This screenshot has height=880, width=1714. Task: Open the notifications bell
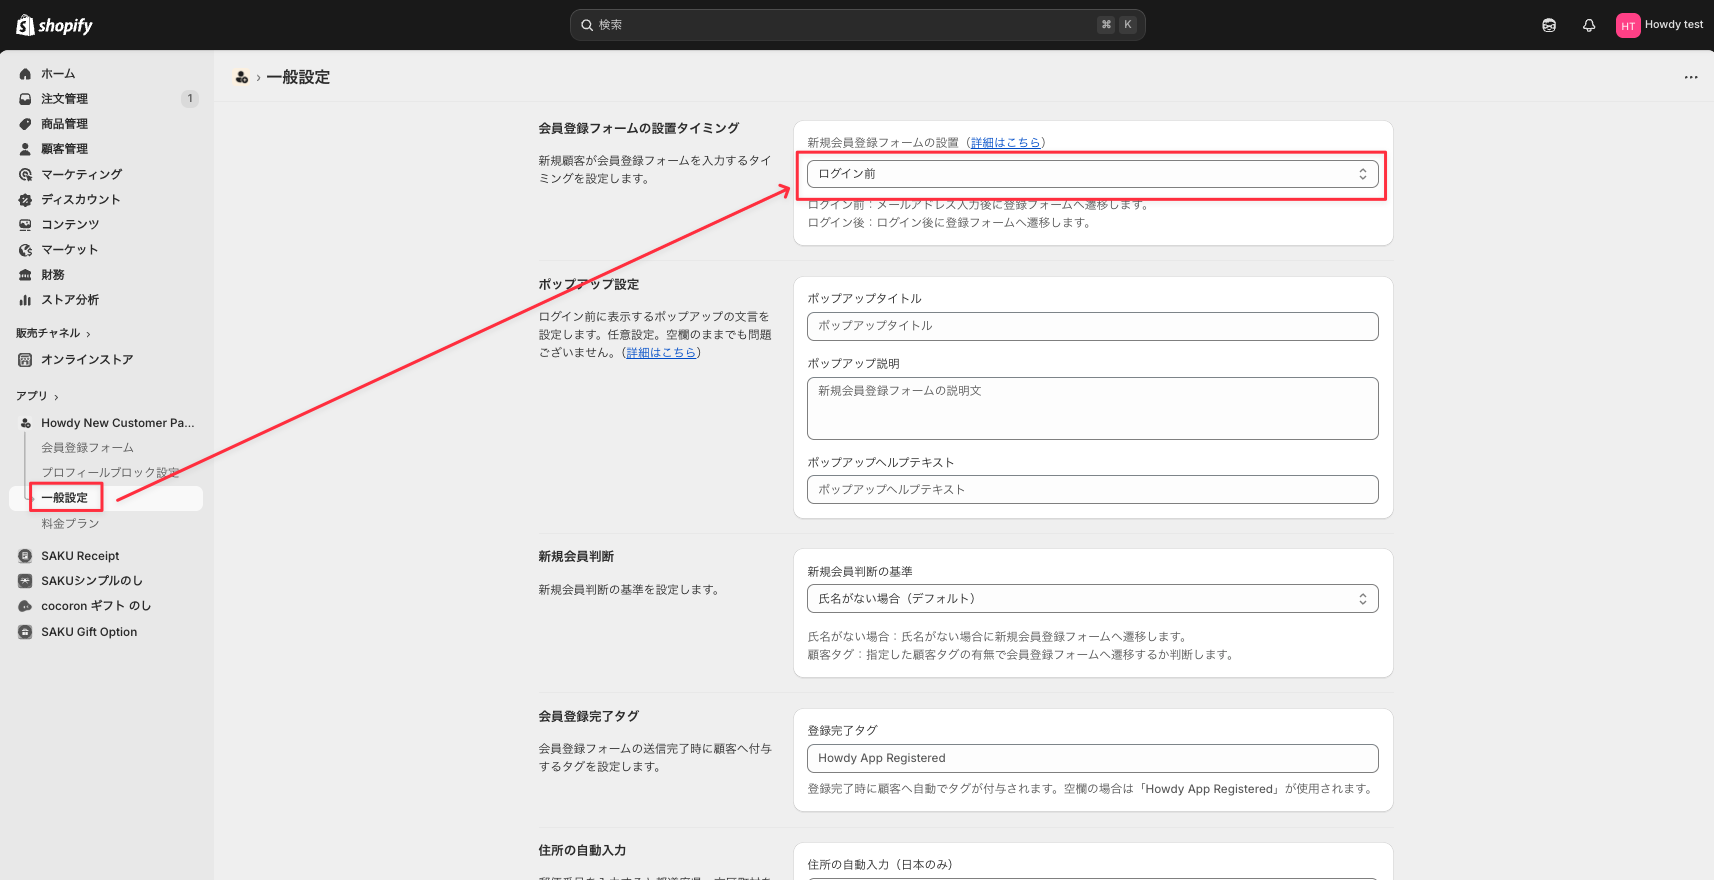(x=1589, y=25)
